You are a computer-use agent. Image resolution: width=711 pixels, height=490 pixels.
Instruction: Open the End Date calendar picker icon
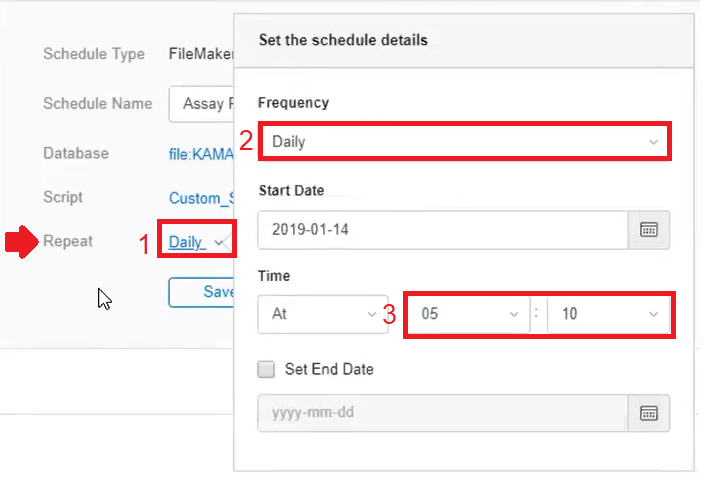click(x=649, y=413)
